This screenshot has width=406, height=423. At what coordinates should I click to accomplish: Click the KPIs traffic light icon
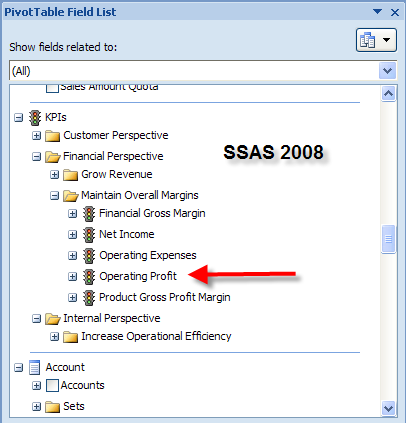tap(35, 118)
